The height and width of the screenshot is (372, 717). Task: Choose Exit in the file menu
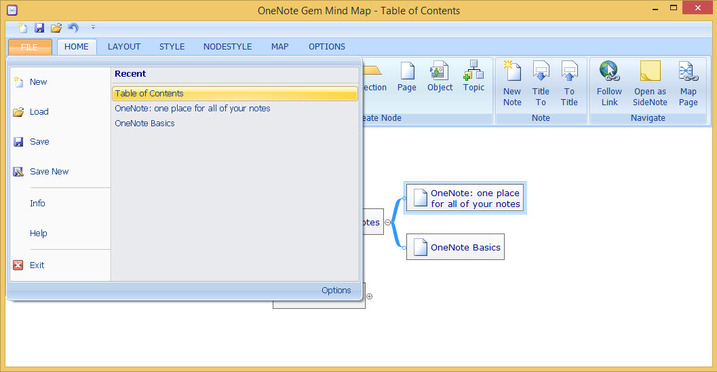(x=60, y=265)
